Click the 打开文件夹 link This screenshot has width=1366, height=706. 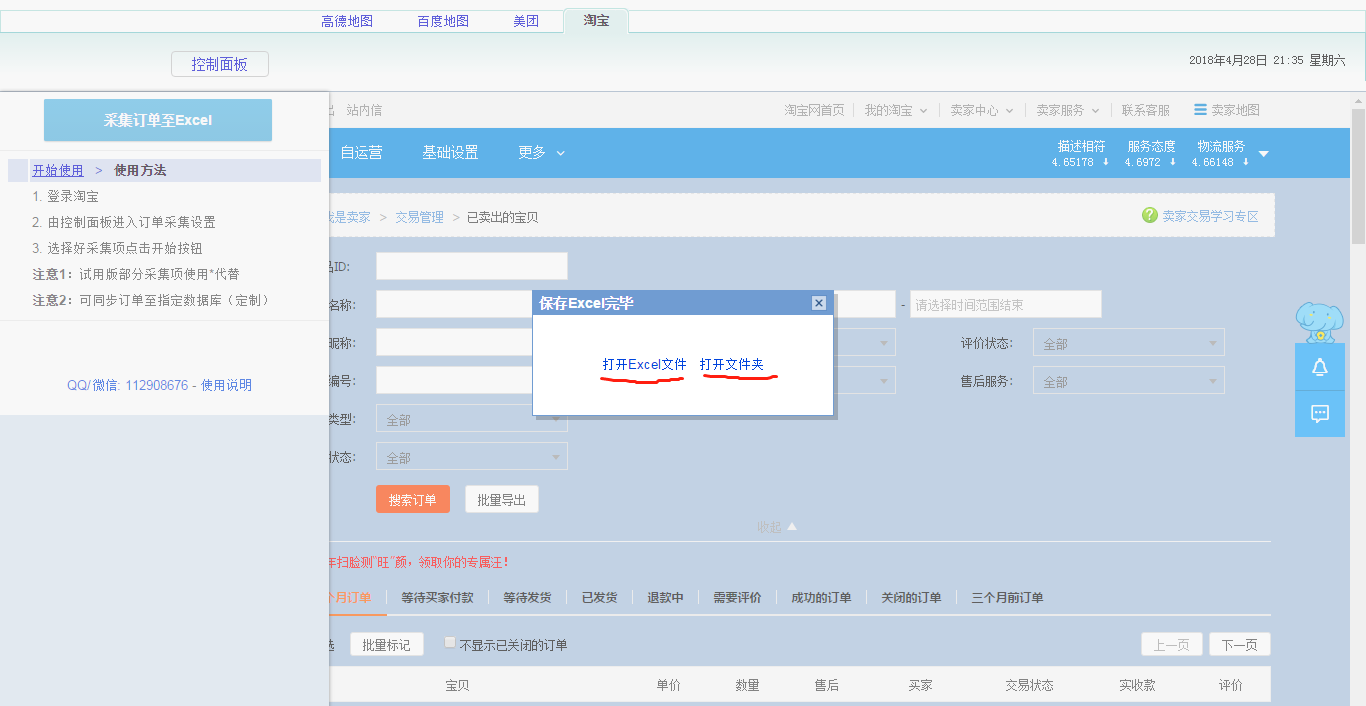click(732, 365)
